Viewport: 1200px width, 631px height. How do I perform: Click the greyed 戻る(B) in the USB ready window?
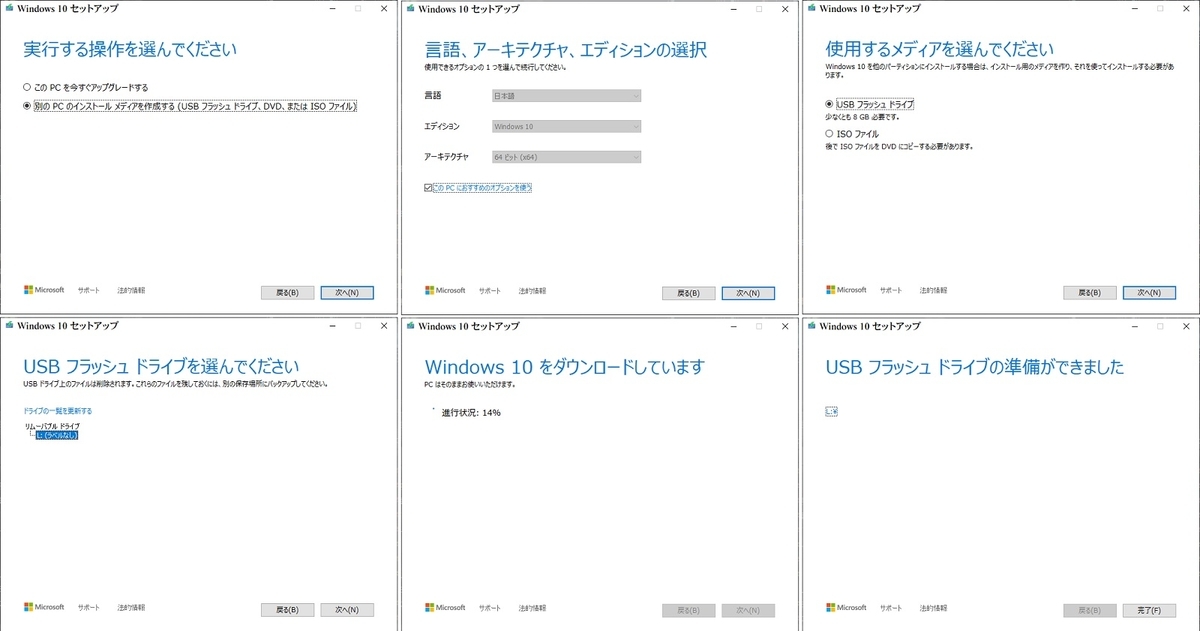(1089, 610)
